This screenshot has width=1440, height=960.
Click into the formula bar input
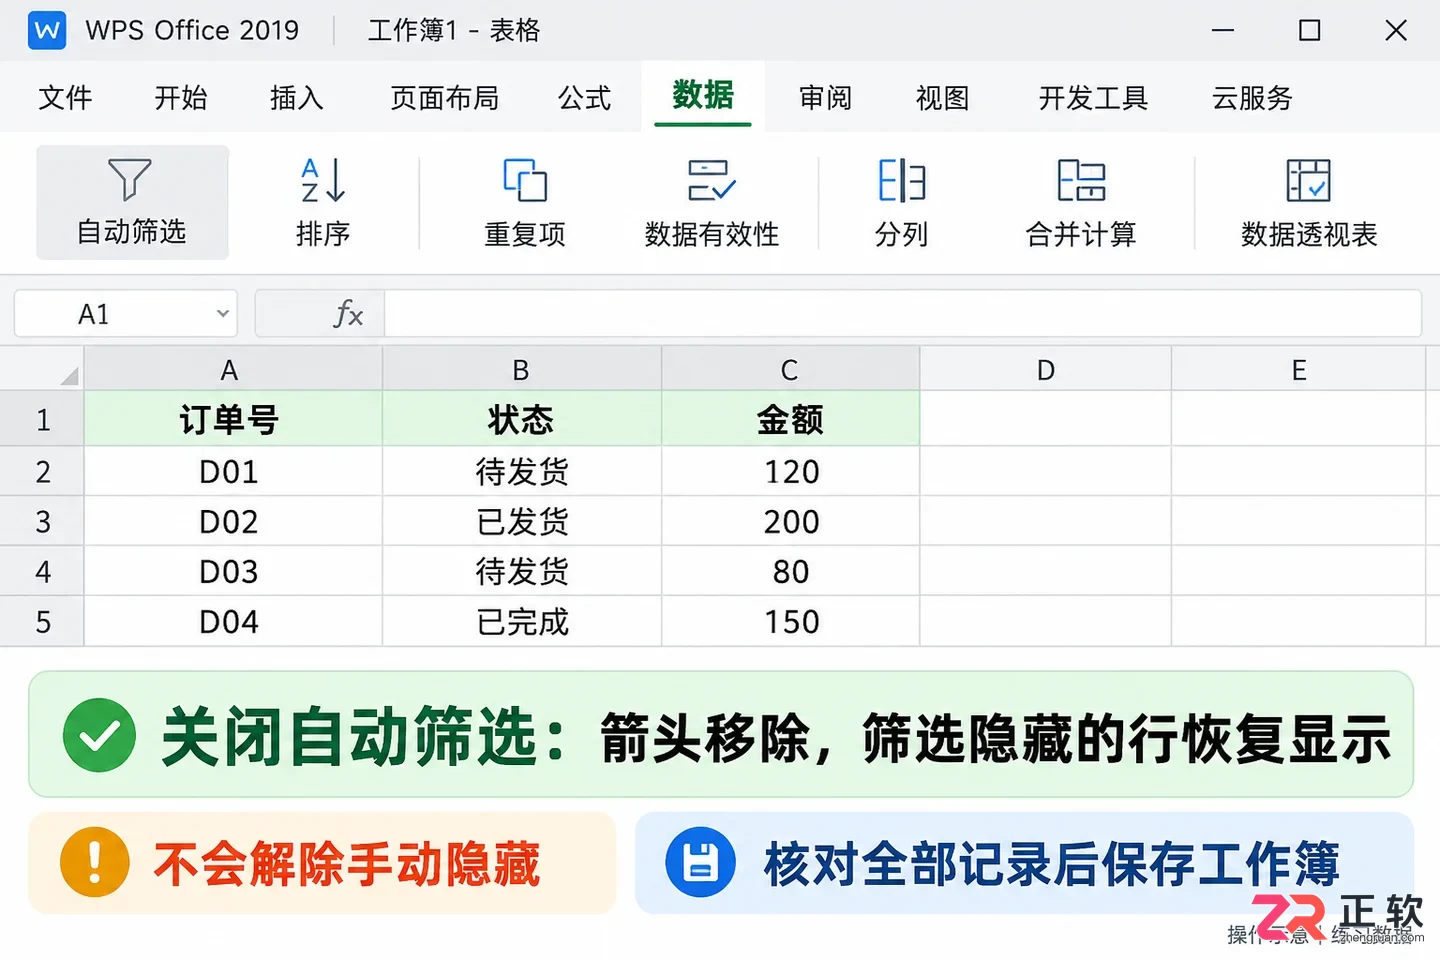point(902,314)
